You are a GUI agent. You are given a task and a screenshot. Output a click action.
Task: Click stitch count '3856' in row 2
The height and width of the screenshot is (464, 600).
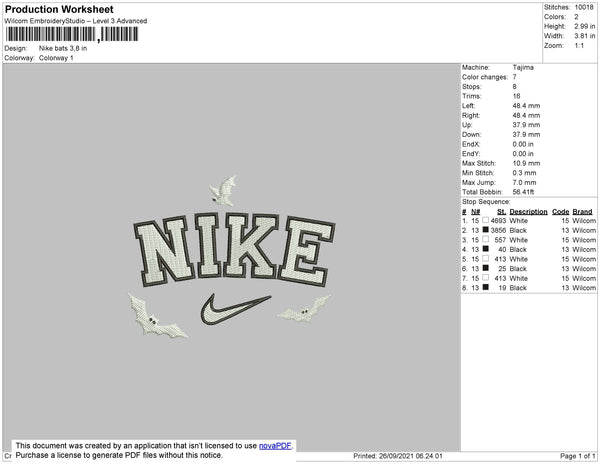tap(498, 230)
